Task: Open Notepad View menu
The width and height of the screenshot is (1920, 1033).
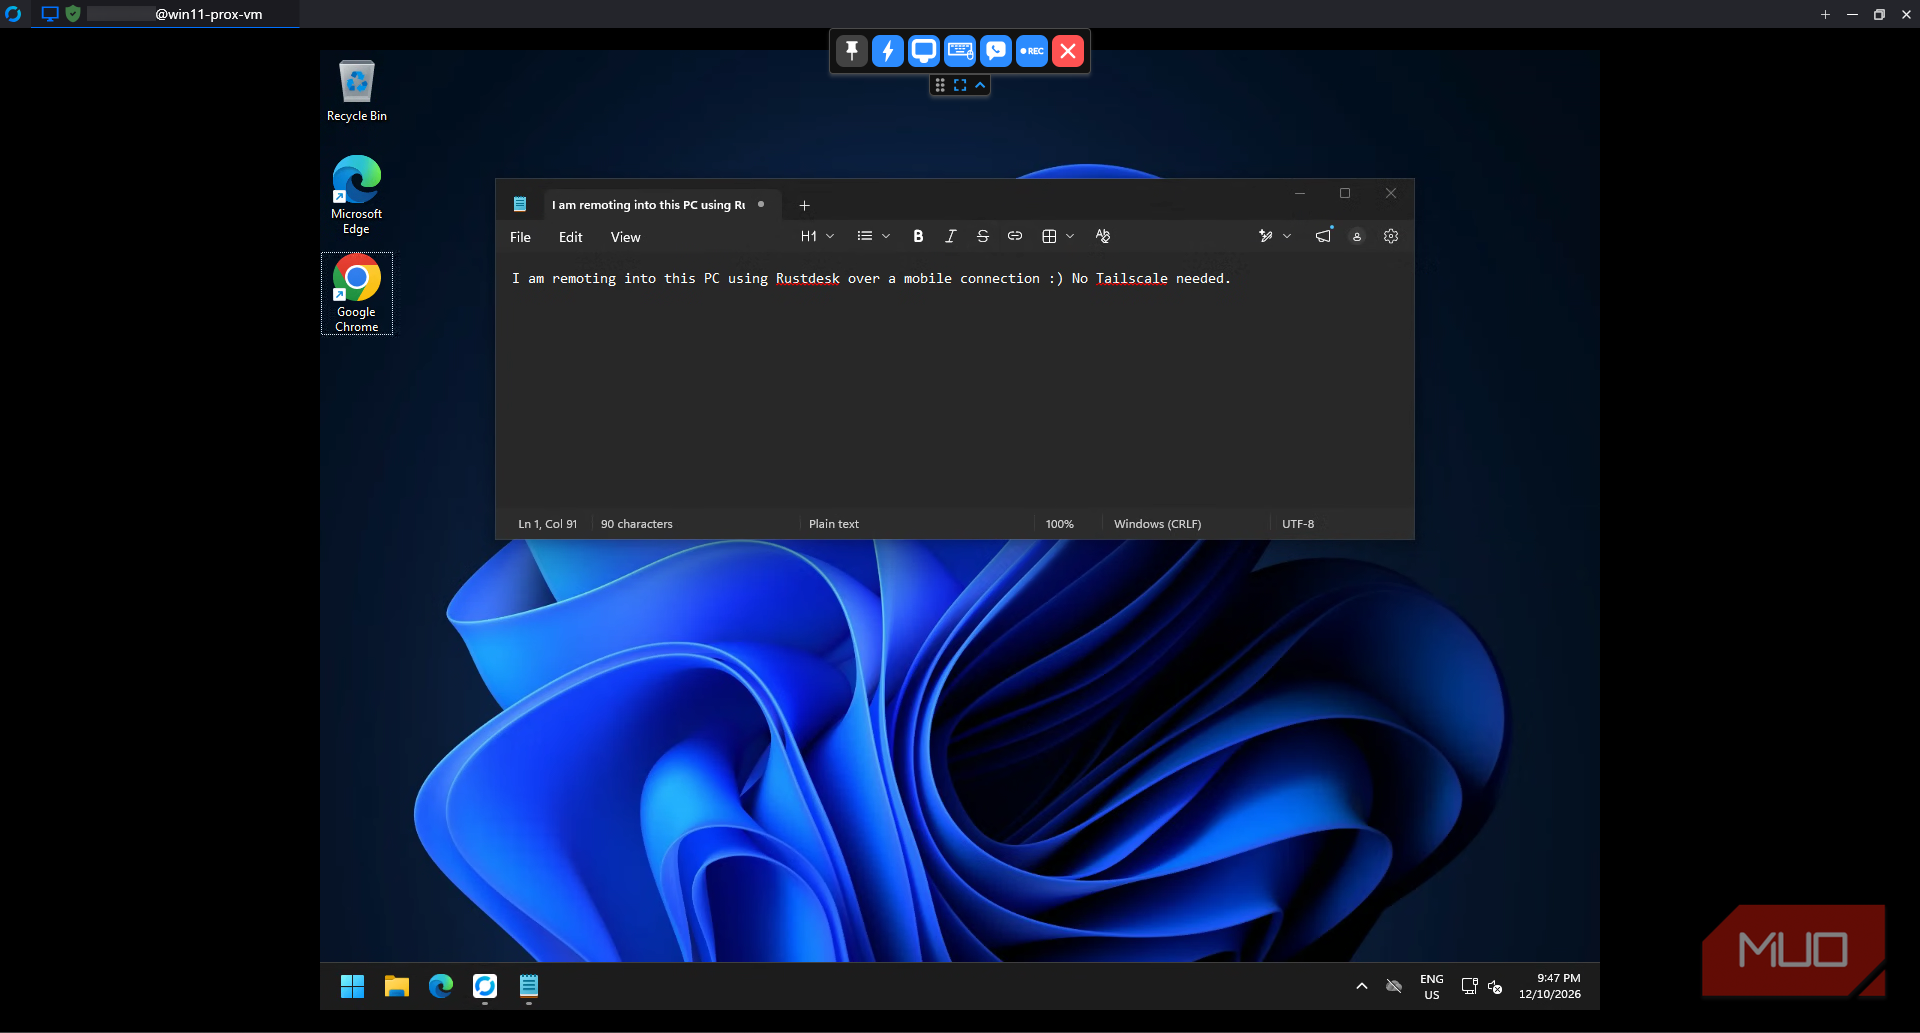Action: 626,237
